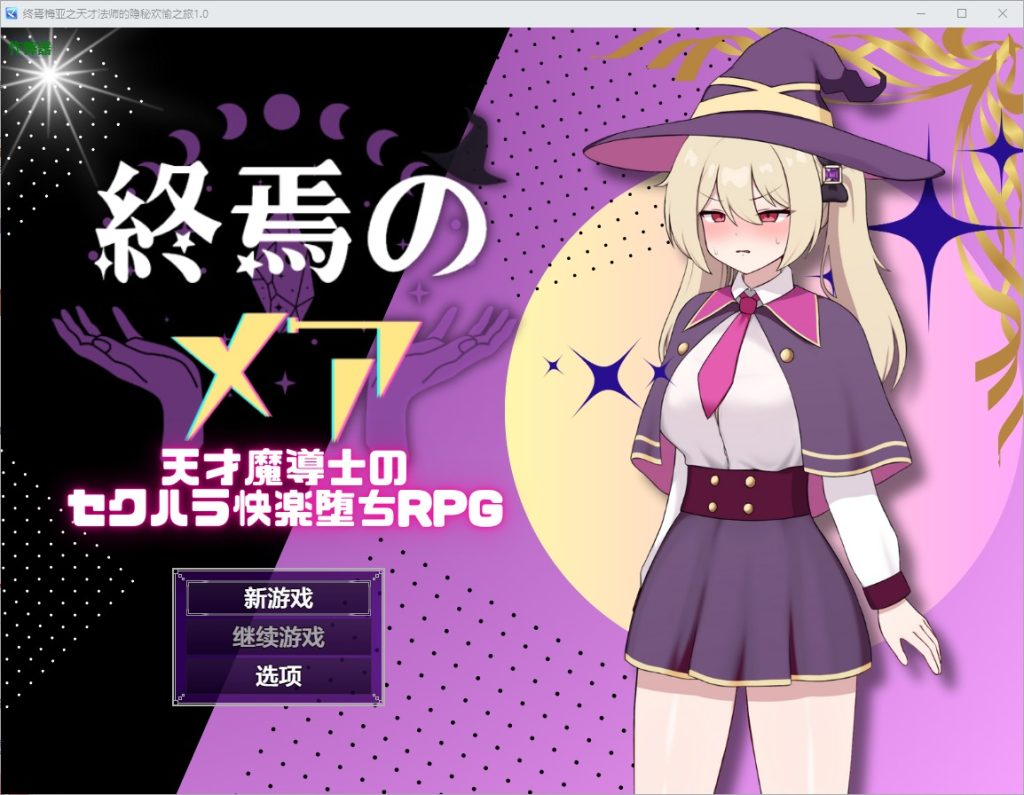Close the game window
The width and height of the screenshot is (1024, 795).
pos(1002,13)
